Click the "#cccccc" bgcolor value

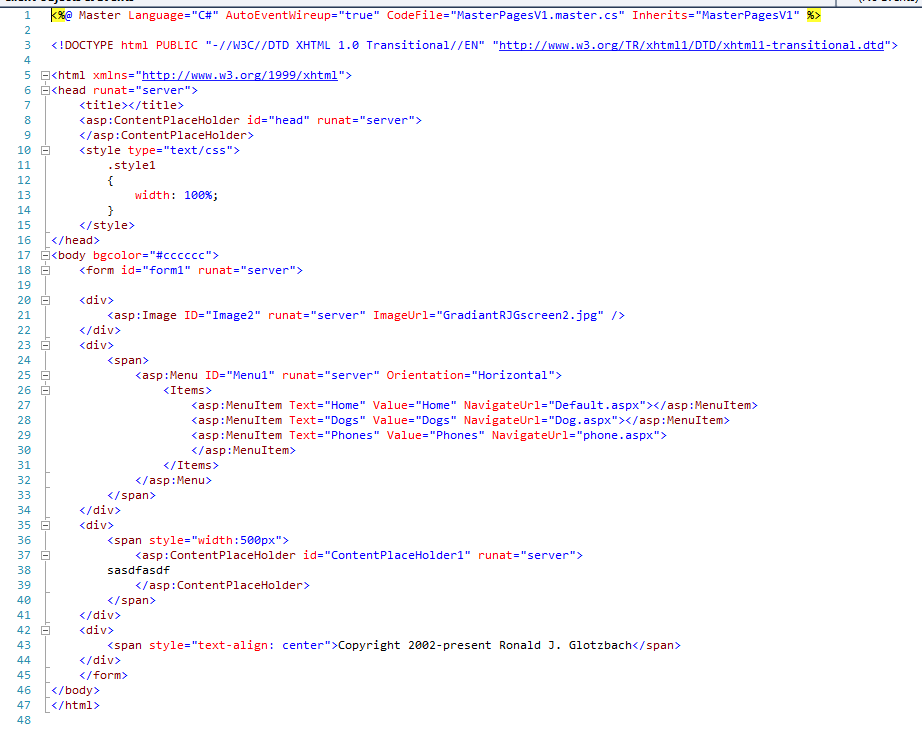[x=181, y=255]
